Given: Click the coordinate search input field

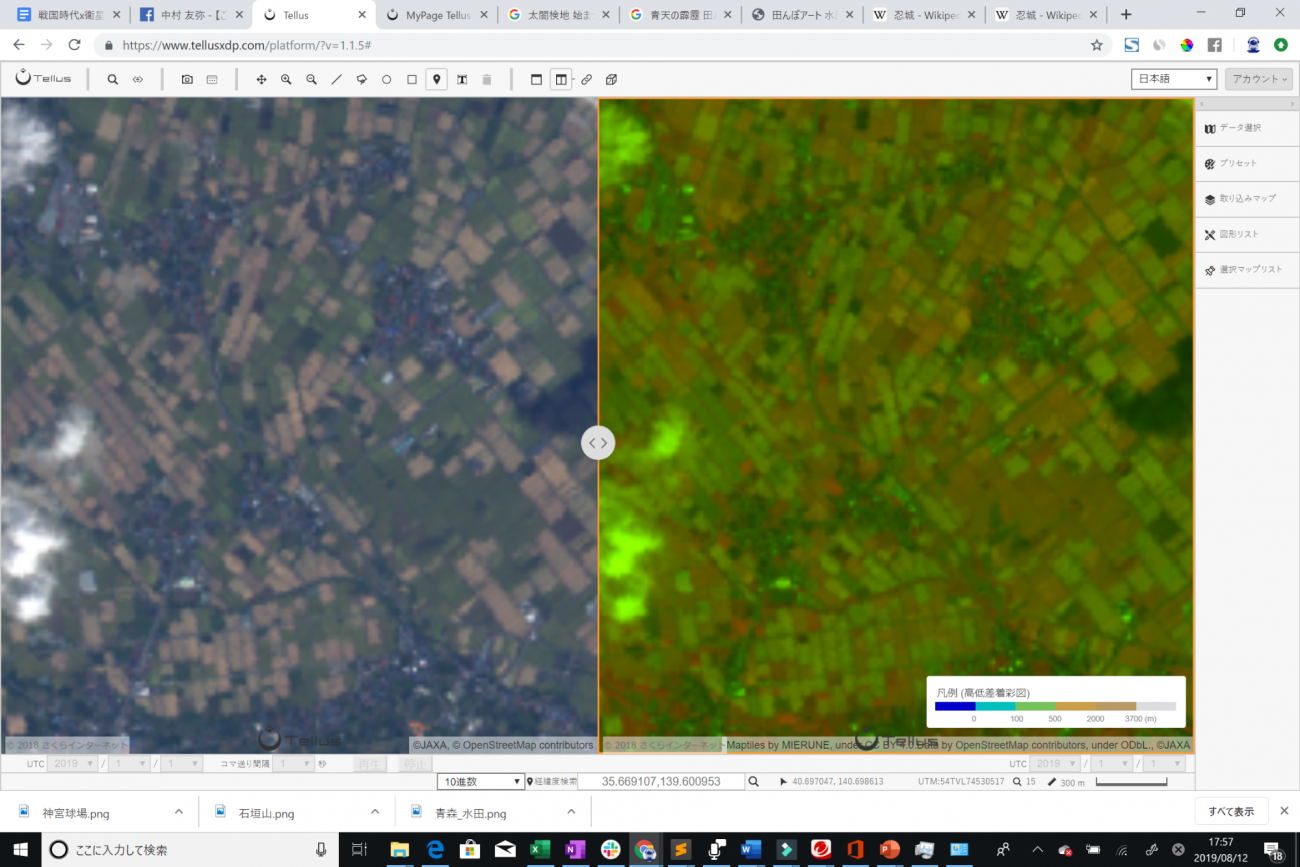Looking at the screenshot, I should [x=661, y=781].
